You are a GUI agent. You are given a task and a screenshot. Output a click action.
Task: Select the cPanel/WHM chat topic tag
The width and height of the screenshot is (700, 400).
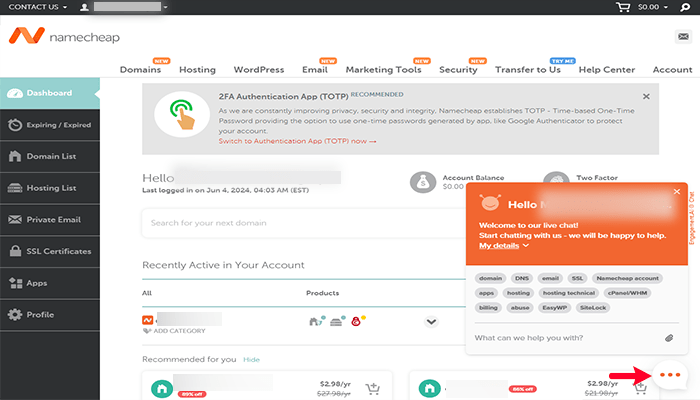[x=627, y=293]
